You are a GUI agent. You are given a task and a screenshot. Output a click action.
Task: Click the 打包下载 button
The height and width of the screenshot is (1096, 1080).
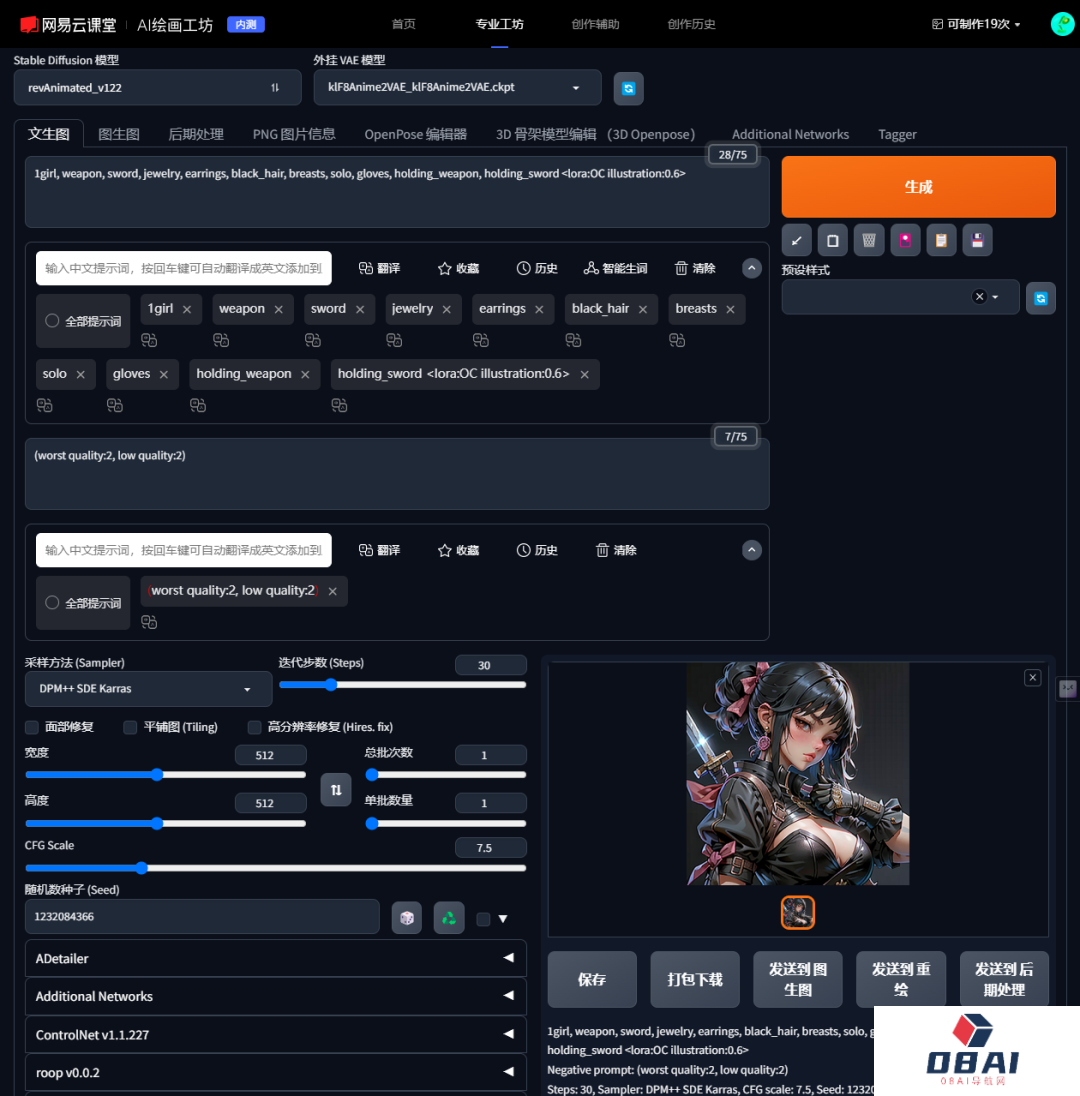(x=695, y=979)
